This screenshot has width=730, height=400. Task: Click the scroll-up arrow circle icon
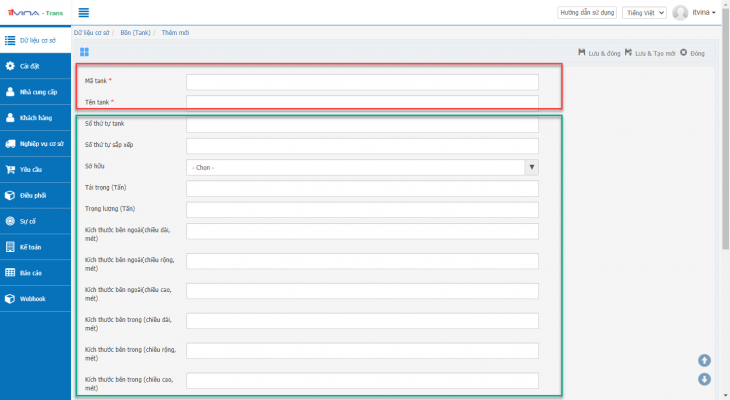click(704, 360)
